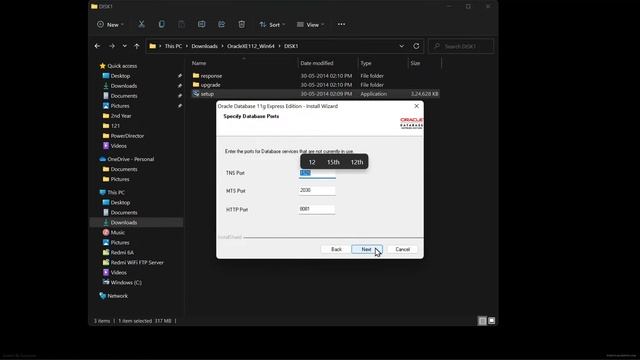Open Redmi 6A device
Viewport: 640px width, 360px height.
(x=122, y=252)
